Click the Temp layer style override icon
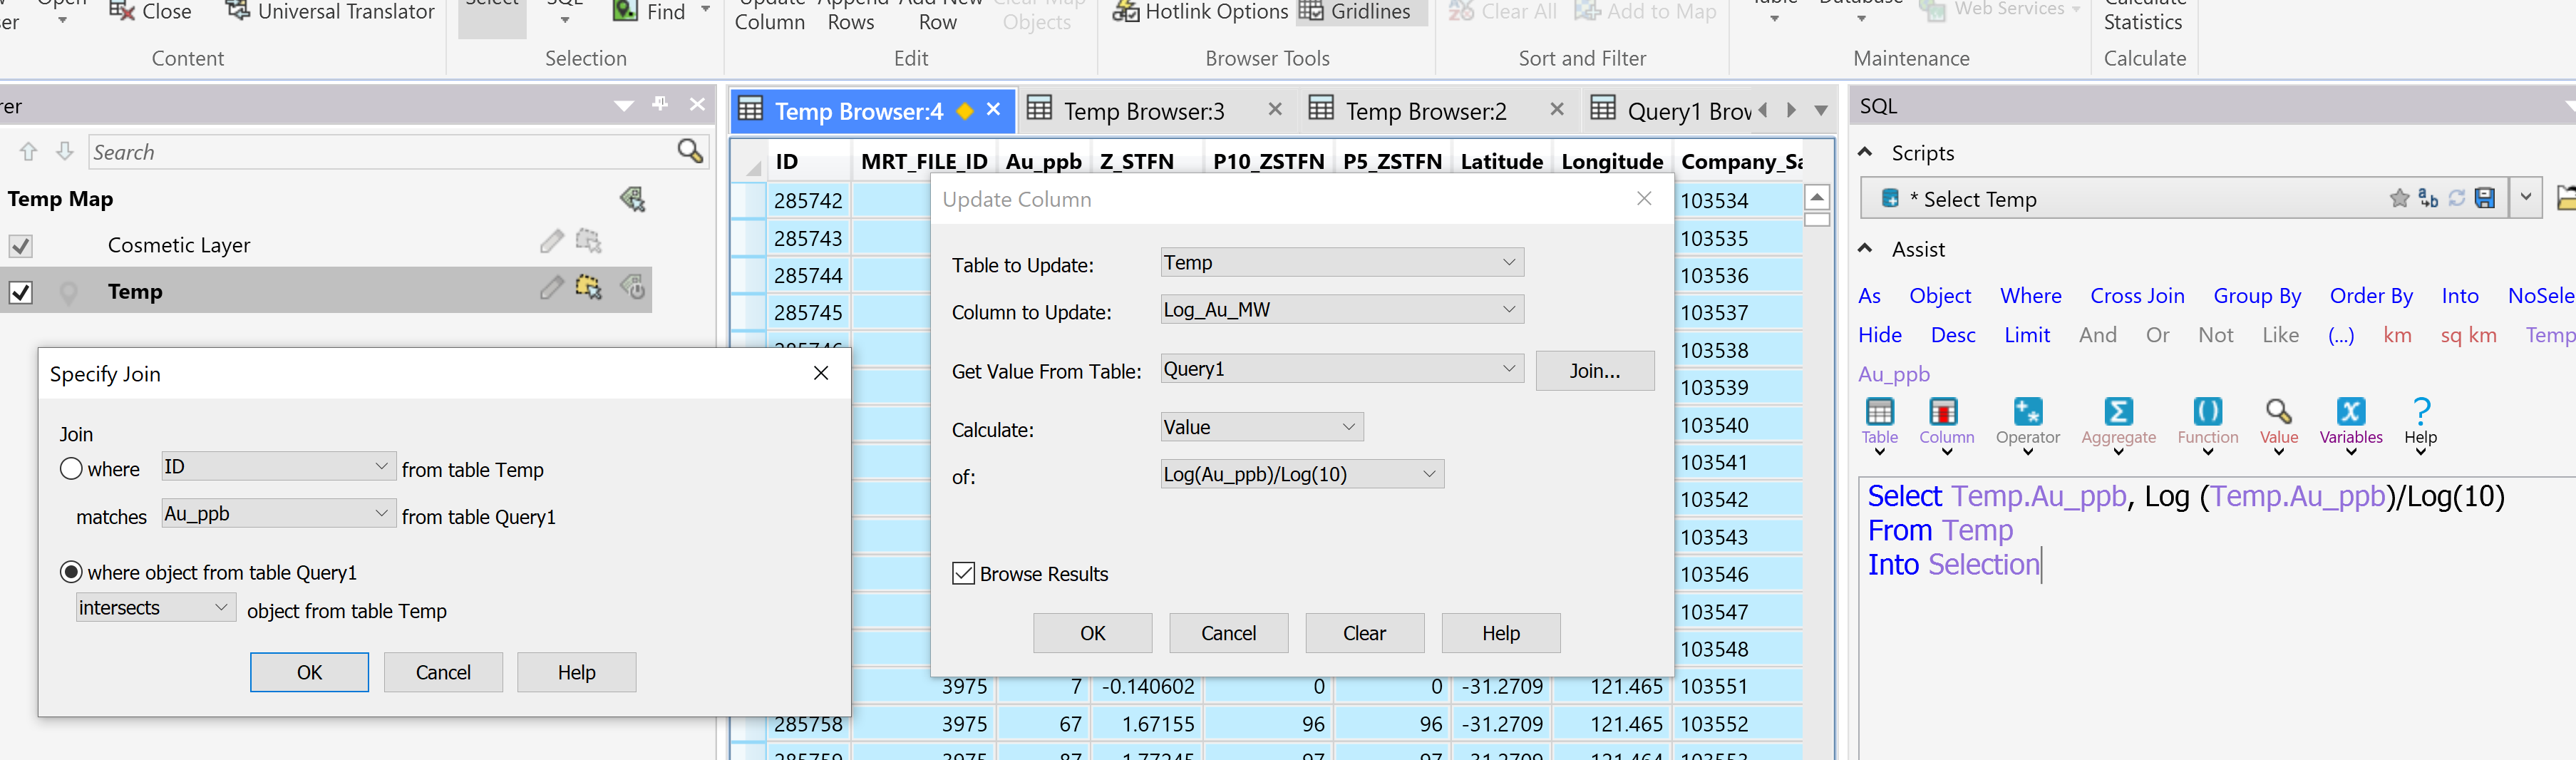 coord(632,289)
